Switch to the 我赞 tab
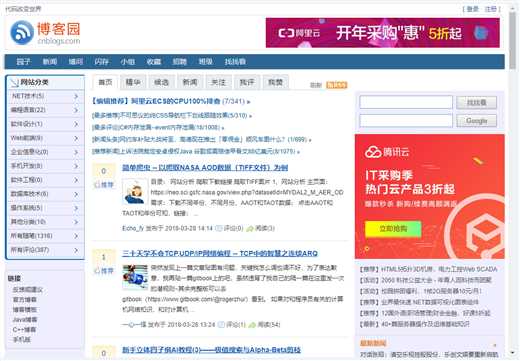Image resolution: width=520 pixels, height=361 pixels. 276,82
